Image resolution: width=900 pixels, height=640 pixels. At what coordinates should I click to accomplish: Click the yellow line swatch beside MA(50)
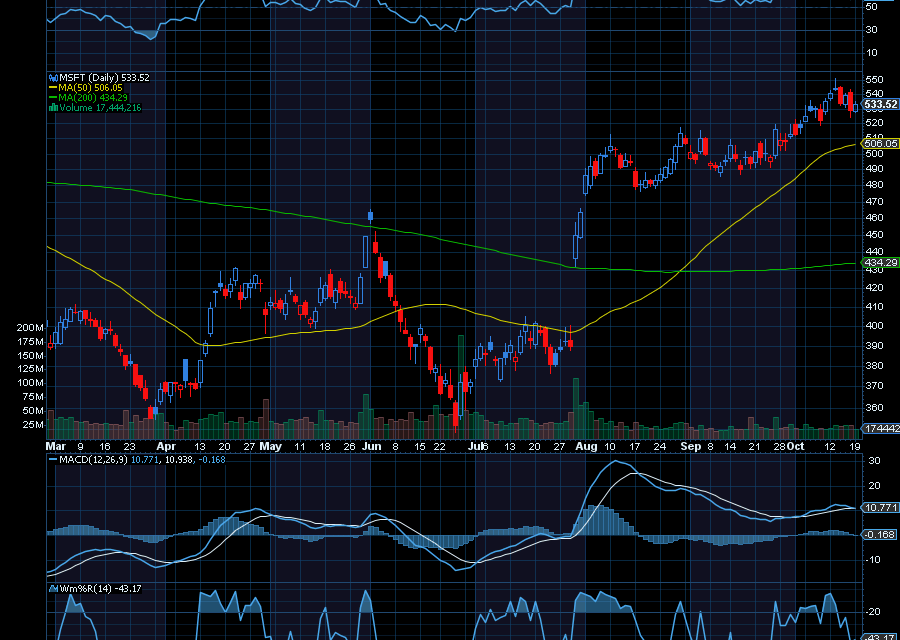point(53,88)
